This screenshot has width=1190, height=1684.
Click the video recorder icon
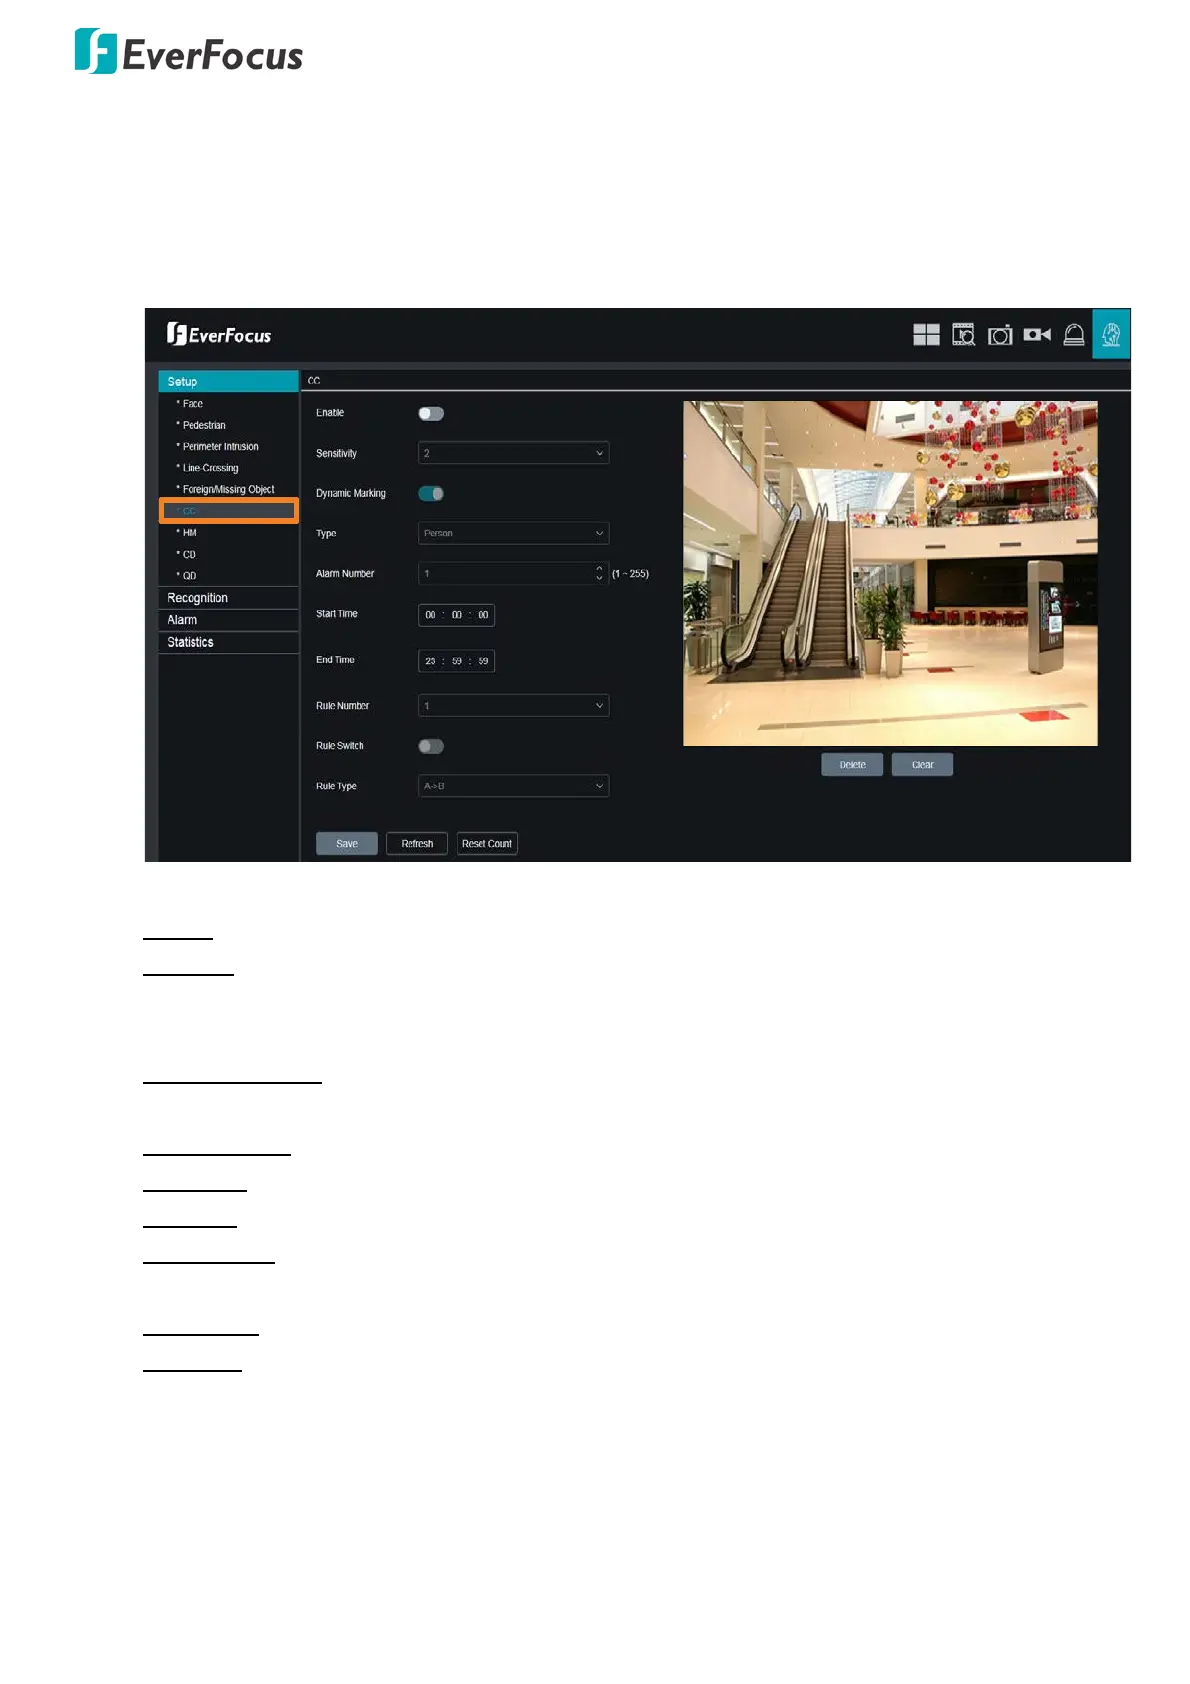(x=1037, y=335)
